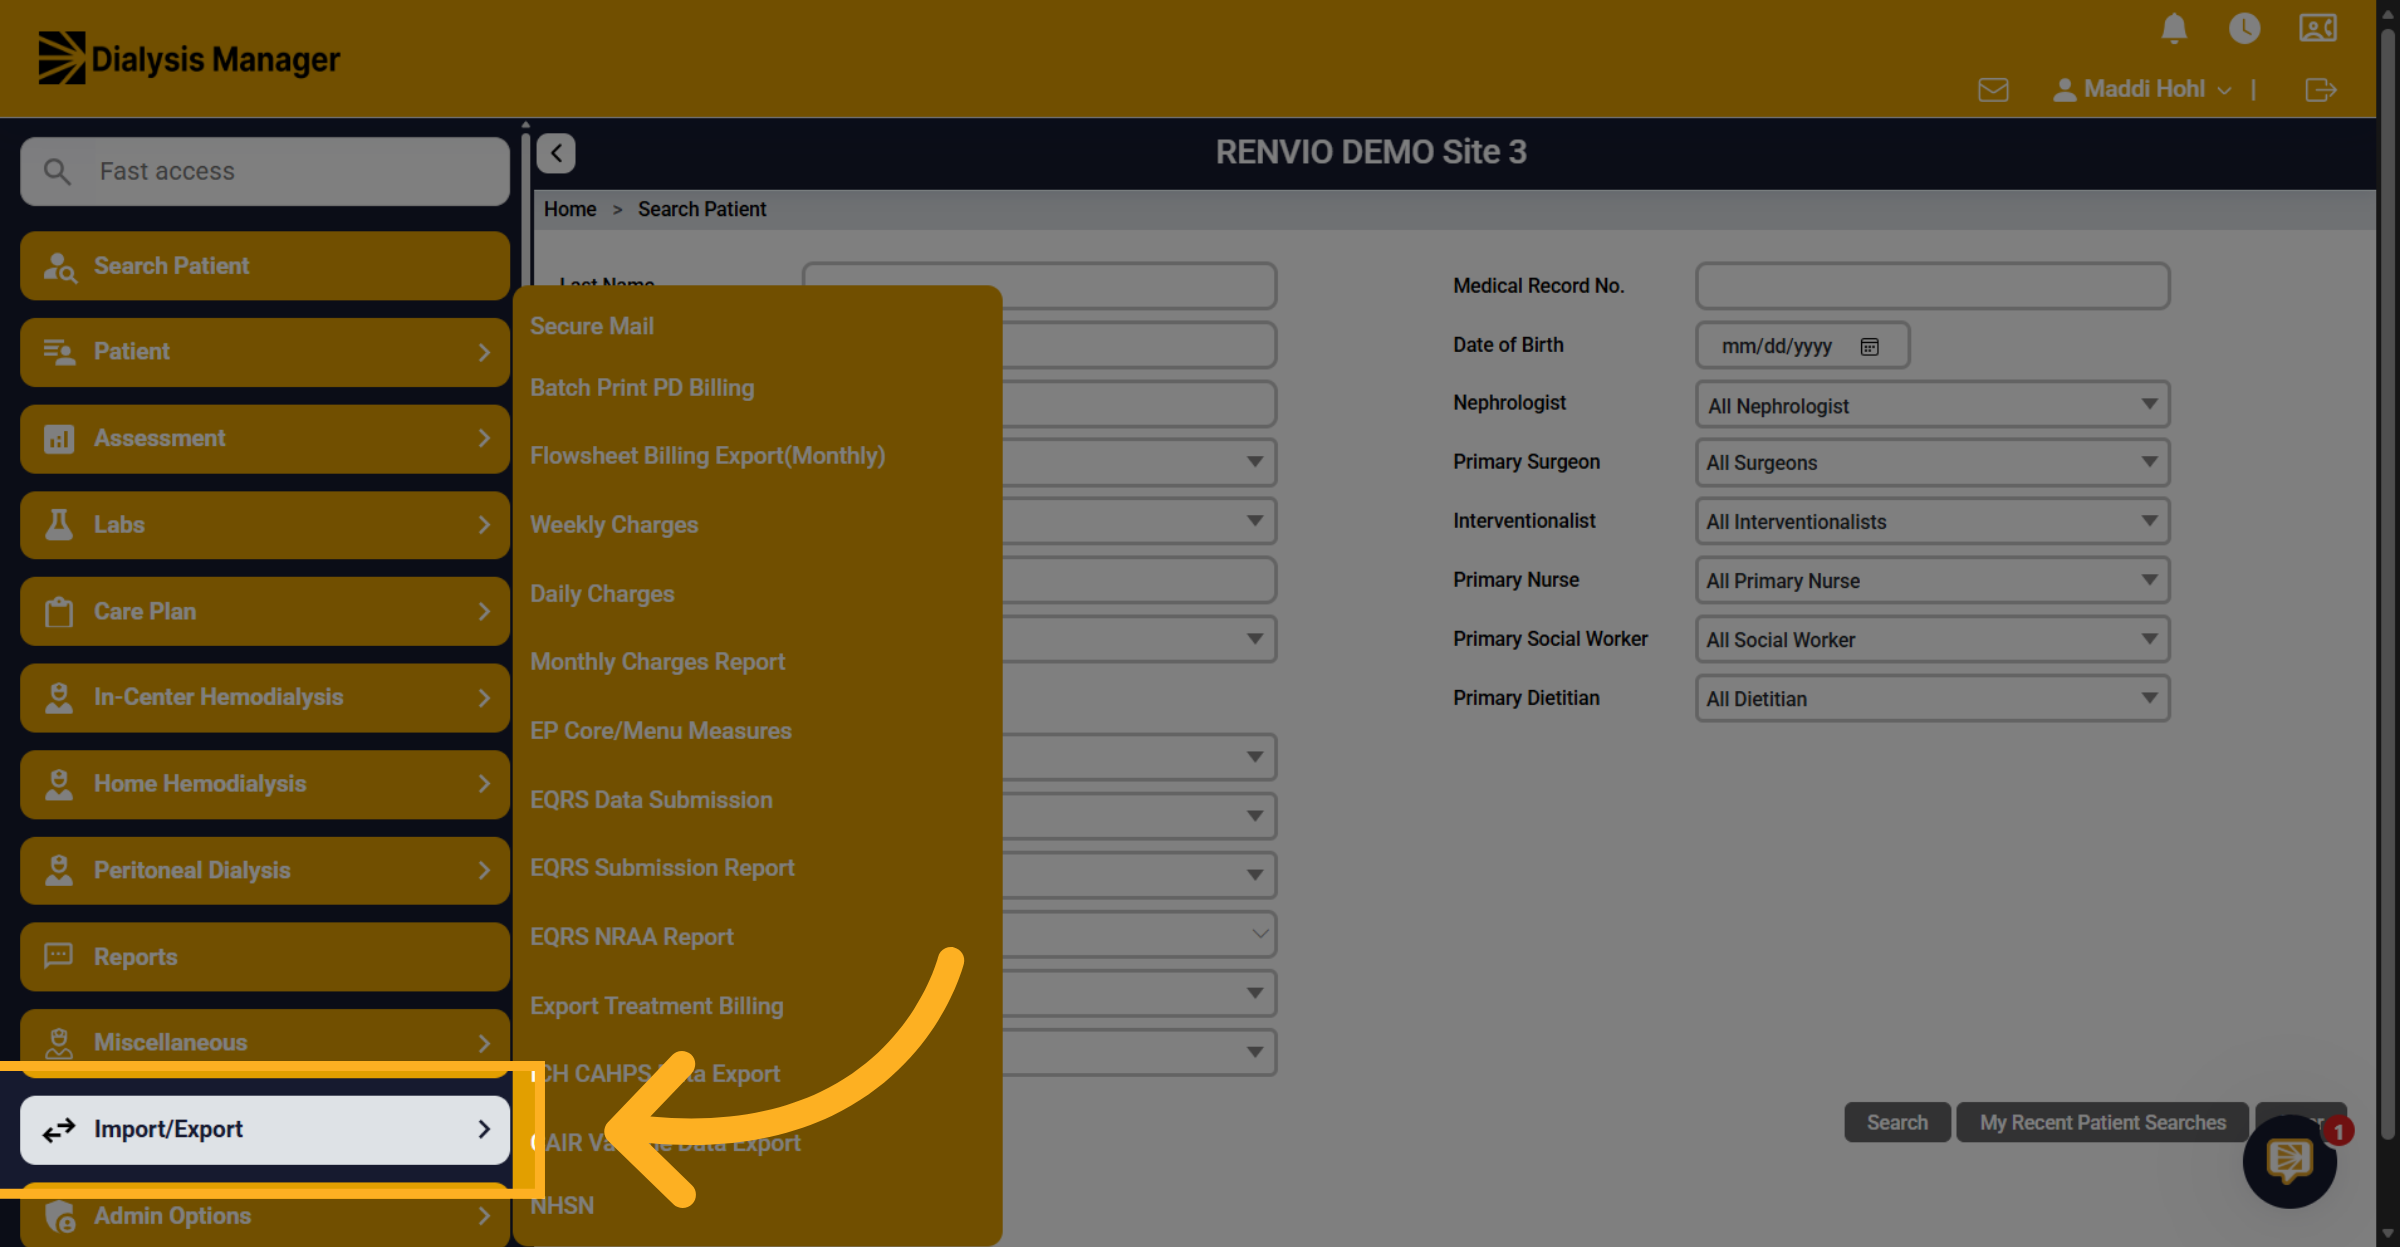Click the Care Plan clipboard icon

click(x=59, y=611)
